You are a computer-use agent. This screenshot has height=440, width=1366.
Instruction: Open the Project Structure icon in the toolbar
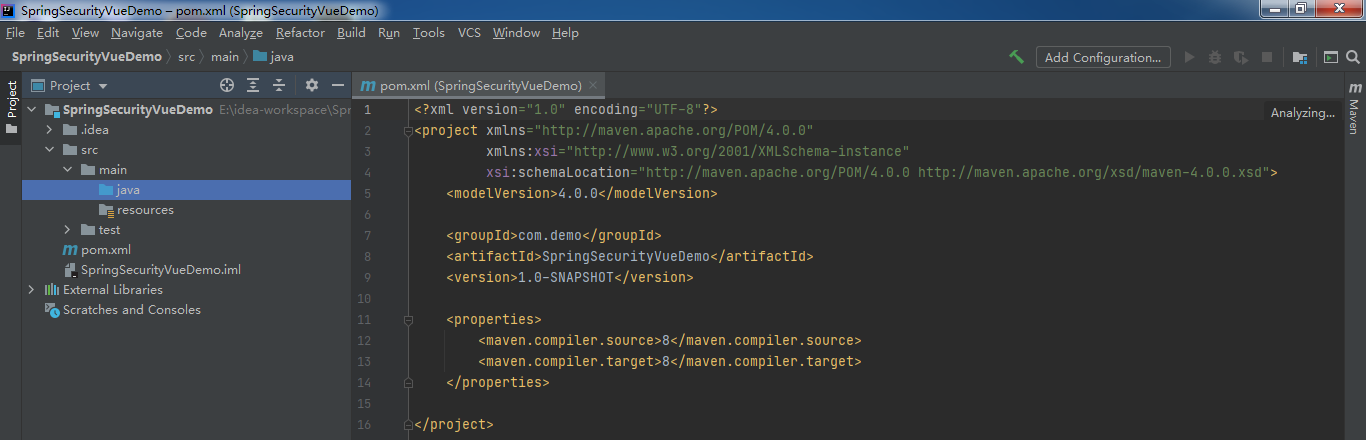click(x=1300, y=57)
